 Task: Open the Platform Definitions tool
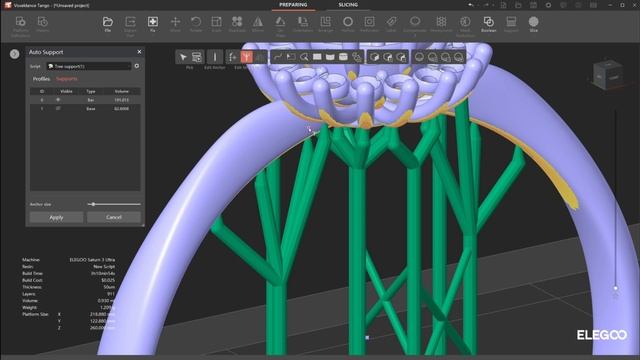click(x=20, y=25)
